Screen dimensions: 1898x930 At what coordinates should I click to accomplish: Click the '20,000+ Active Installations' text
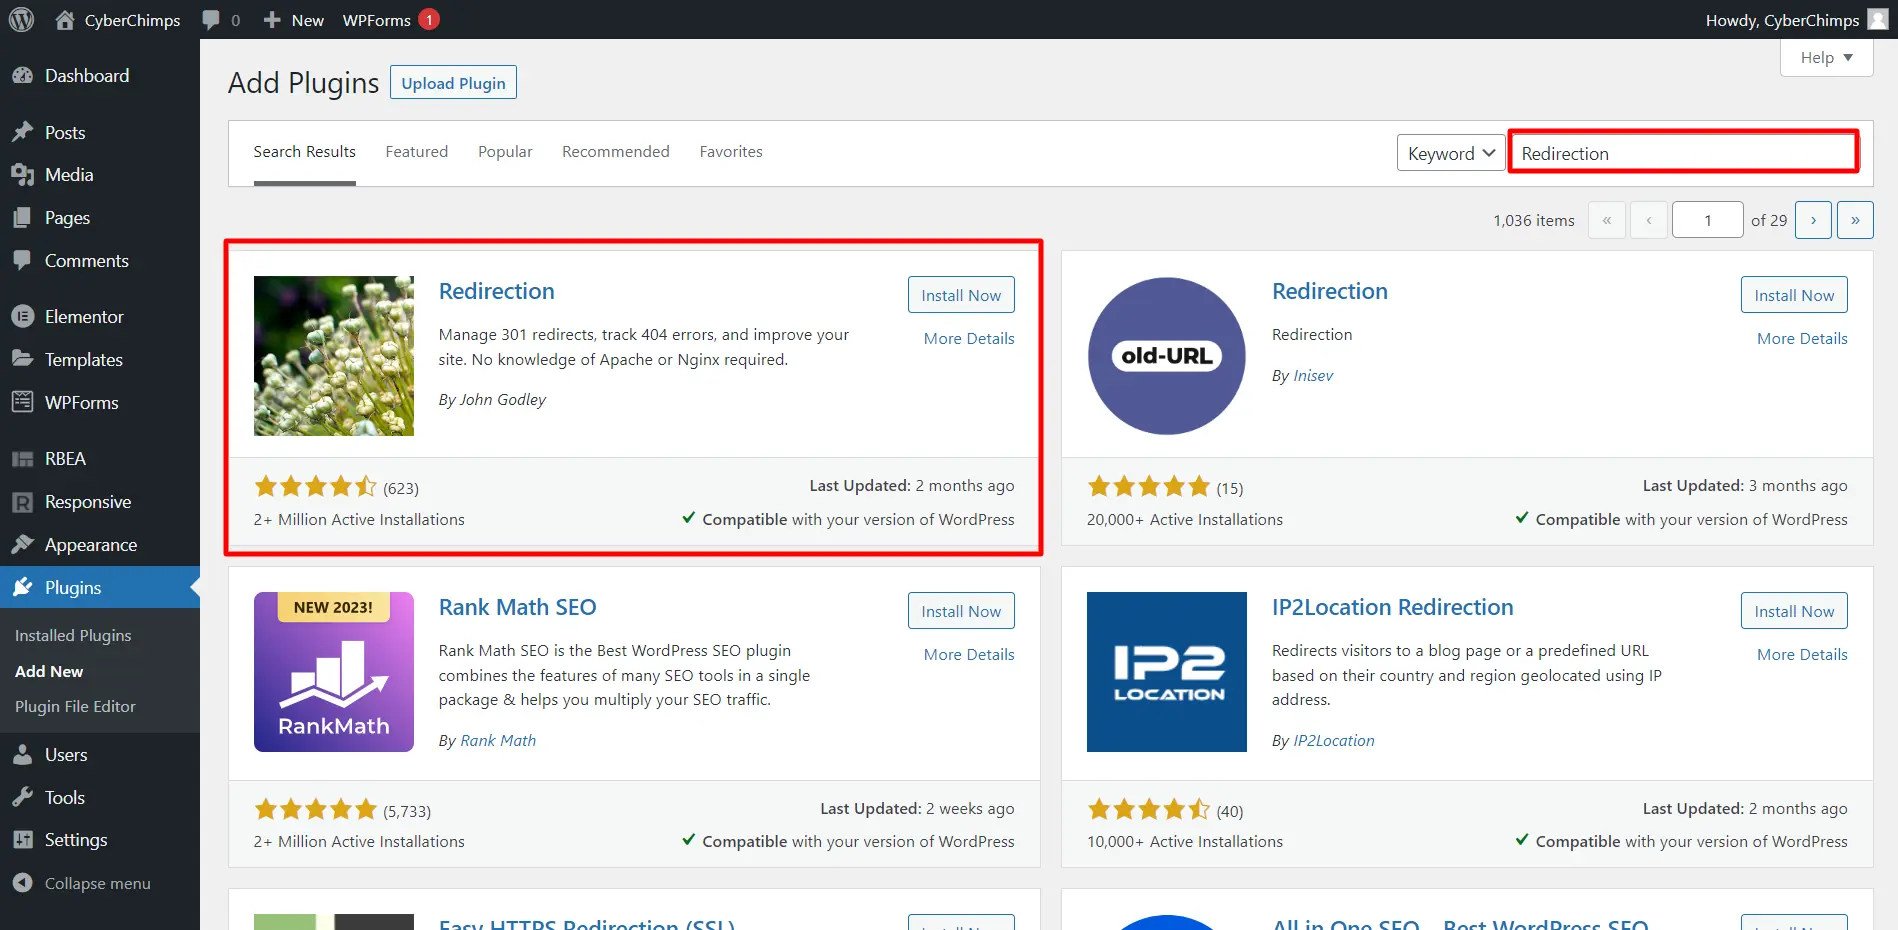(1185, 520)
